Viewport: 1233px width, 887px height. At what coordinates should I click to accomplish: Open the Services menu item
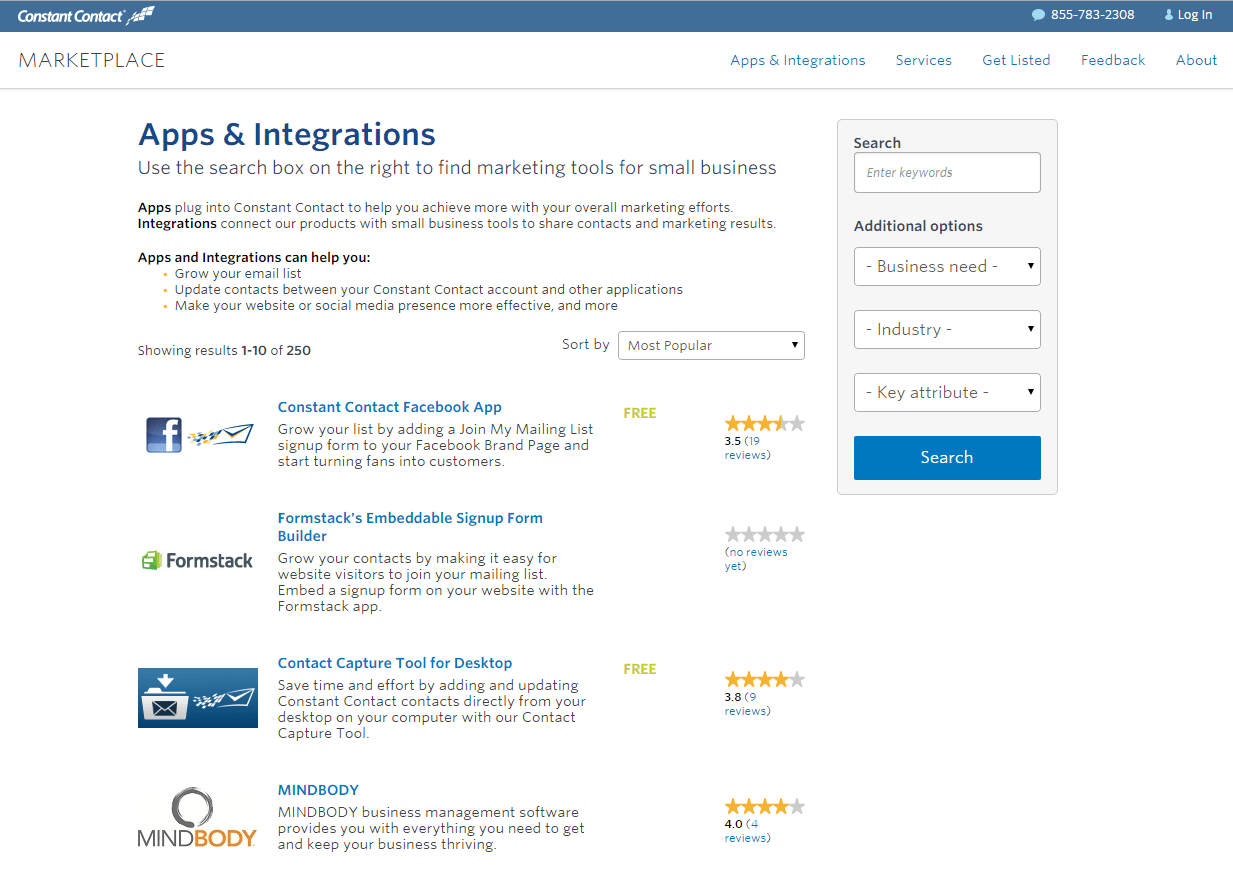pyautogui.click(x=923, y=60)
